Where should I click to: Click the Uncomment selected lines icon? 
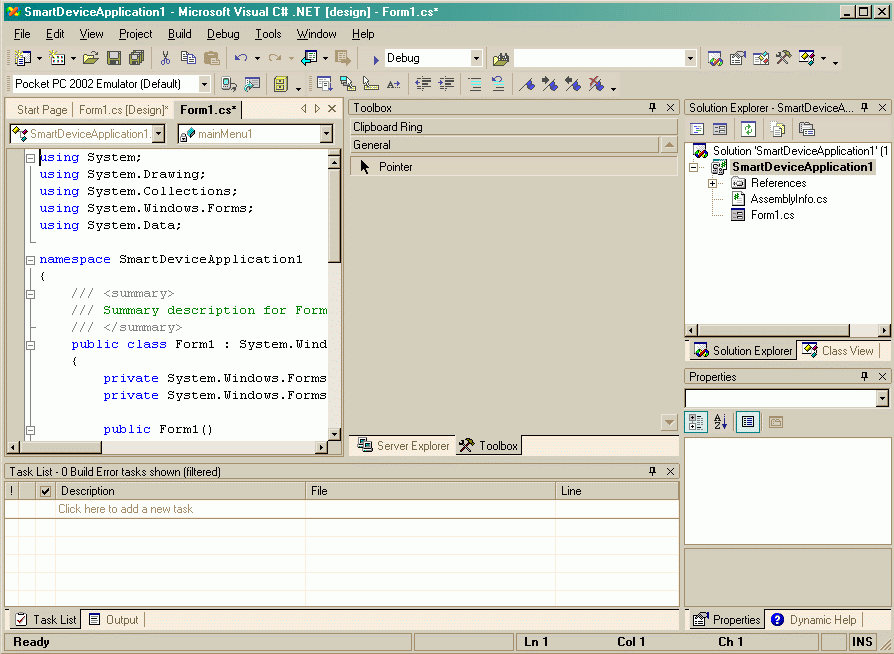(498, 84)
